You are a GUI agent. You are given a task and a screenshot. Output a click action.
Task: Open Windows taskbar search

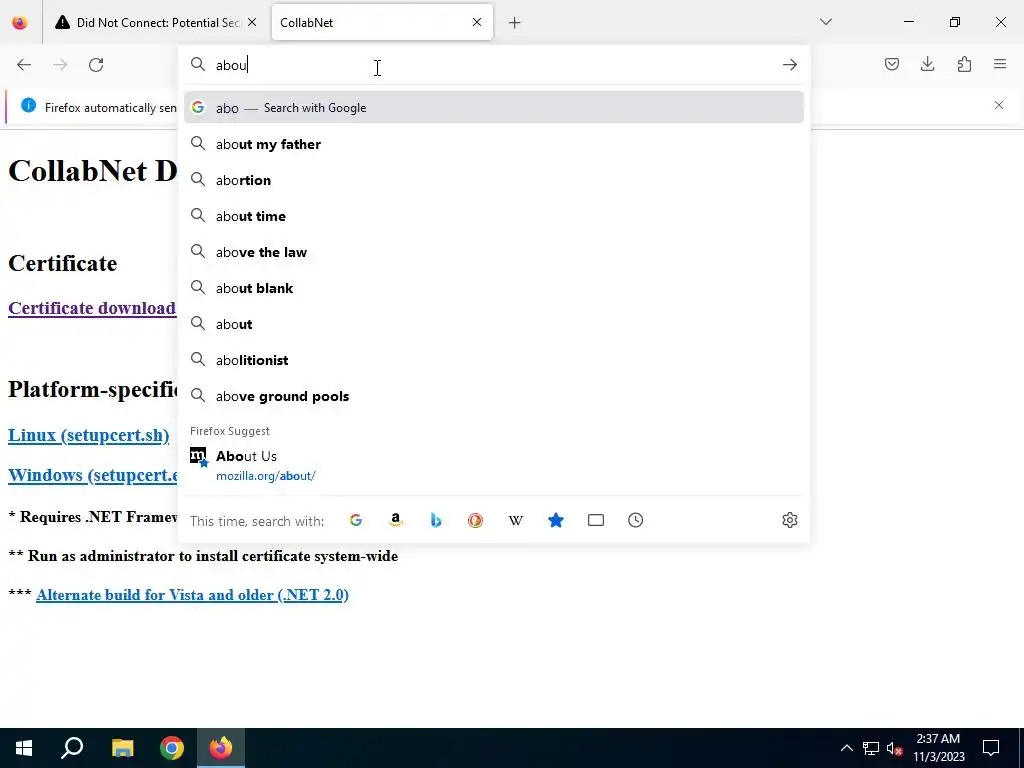72,748
